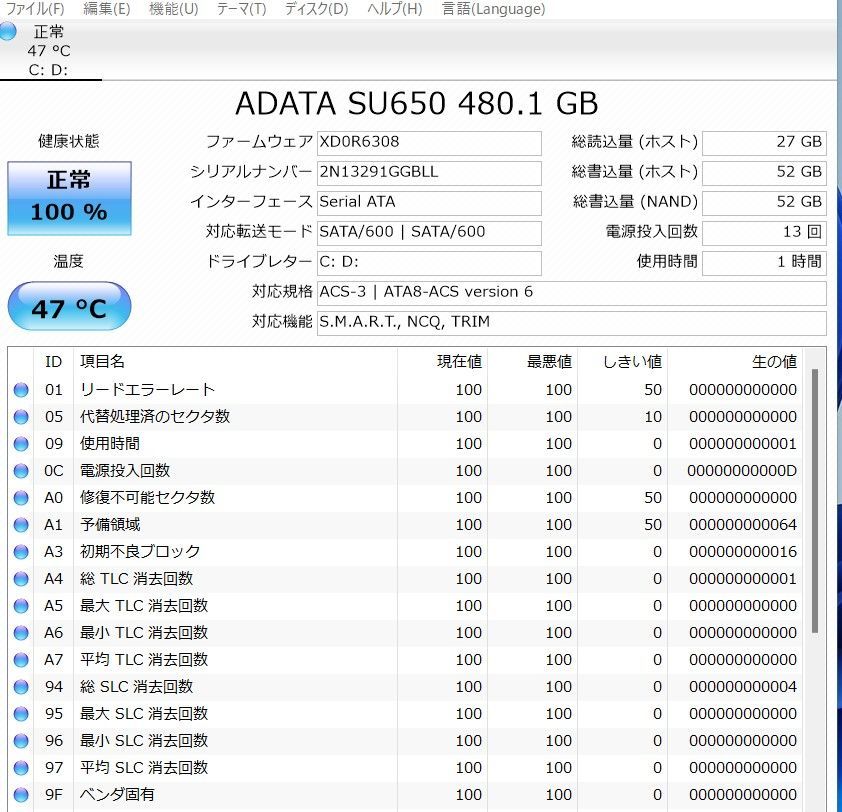
Task: Click the interface field Serial ATA
Action: pyautogui.click(x=429, y=203)
